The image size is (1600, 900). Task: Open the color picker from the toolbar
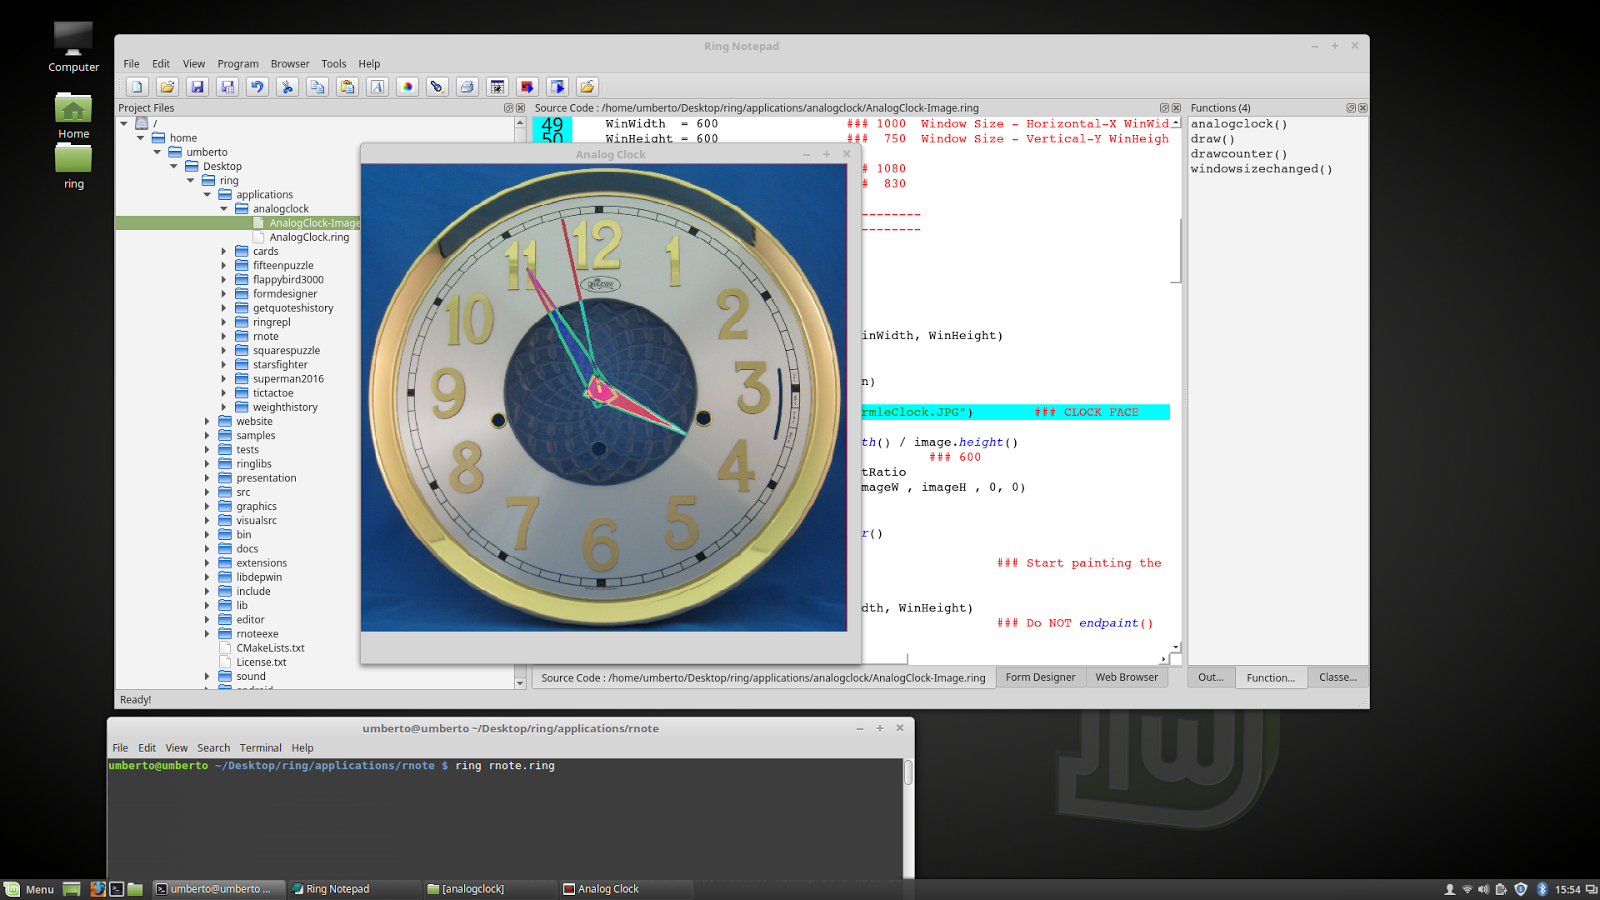coord(407,86)
